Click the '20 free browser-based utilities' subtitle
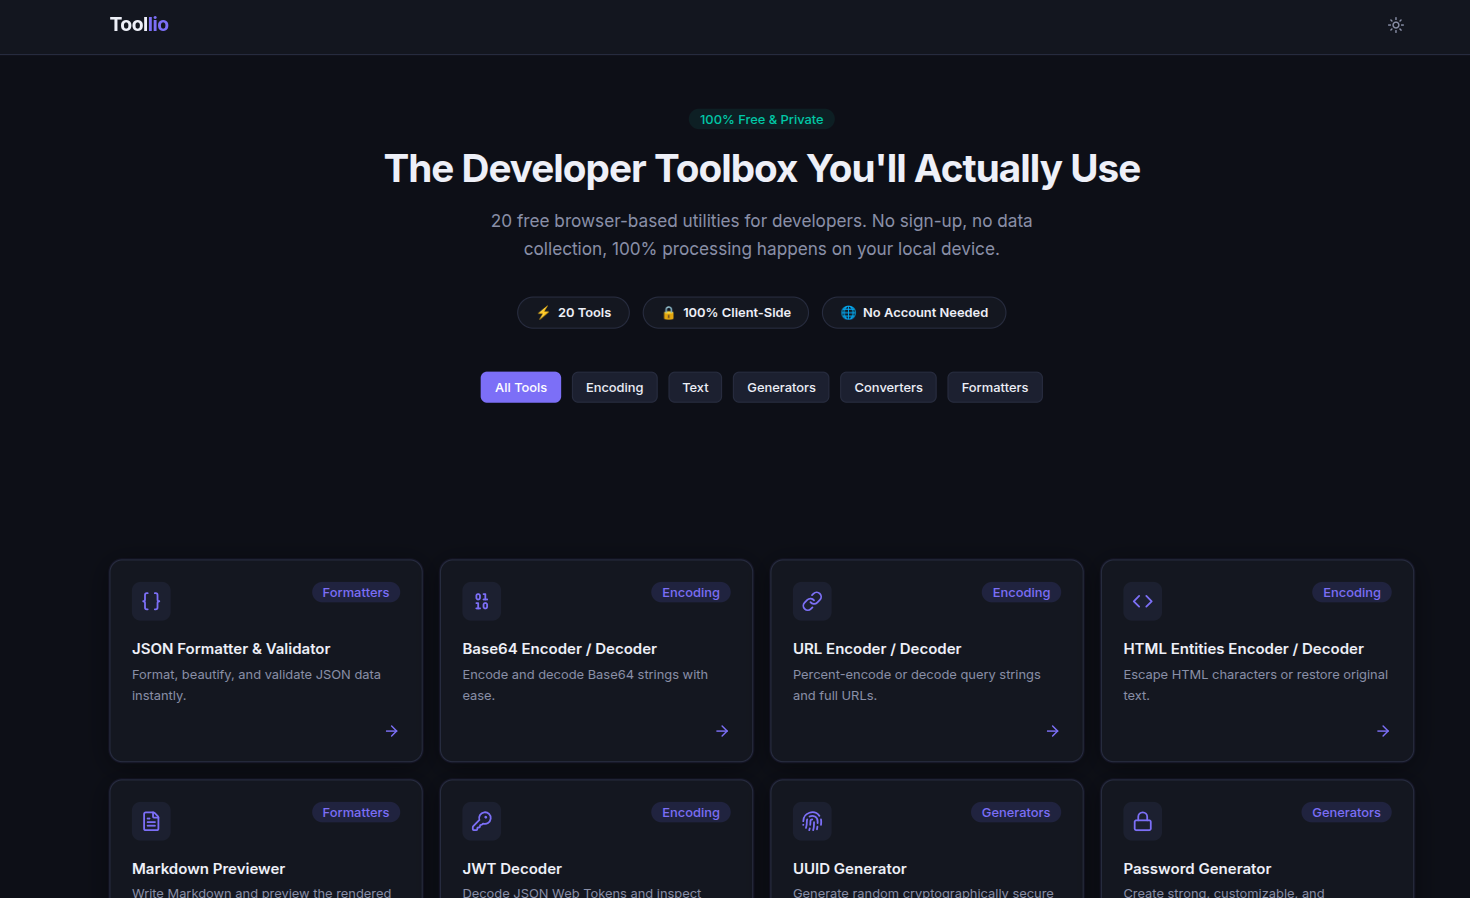Viewport: 1470px width, 898px height. [762, 235]
